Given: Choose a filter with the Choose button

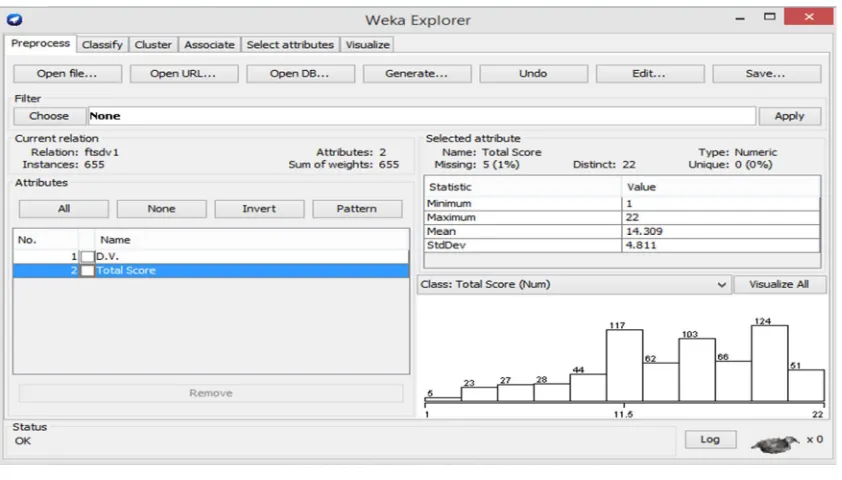Looking at the screenshot, I should point(49,116).
